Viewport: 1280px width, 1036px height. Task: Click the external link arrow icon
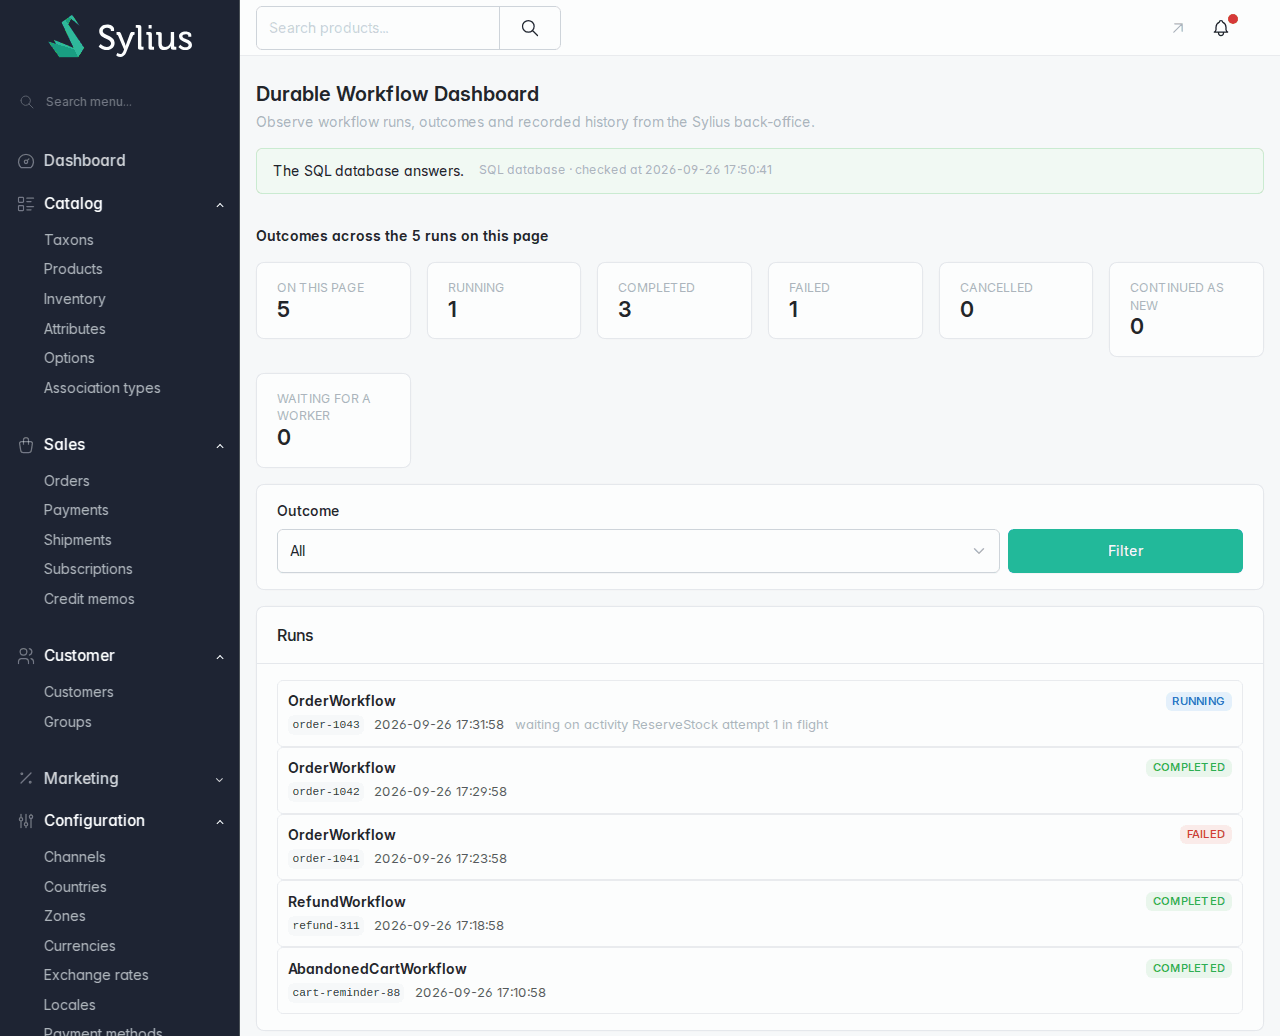tap(1178, 28)
